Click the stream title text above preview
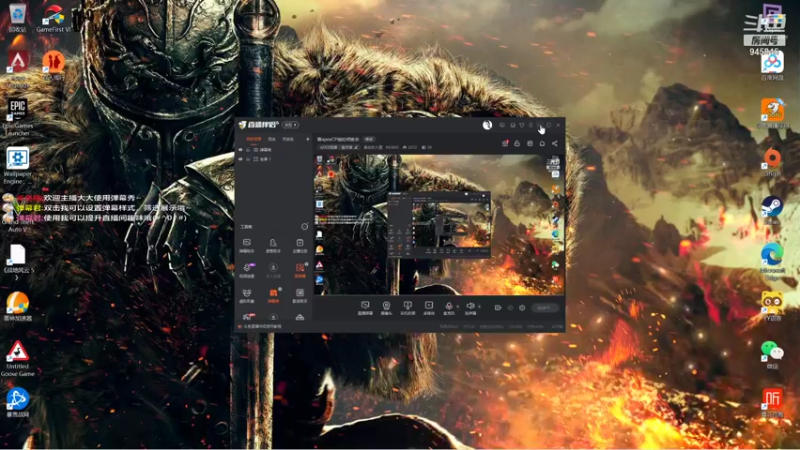This screenshot has height=450, width=800. (x=338, y=139)
